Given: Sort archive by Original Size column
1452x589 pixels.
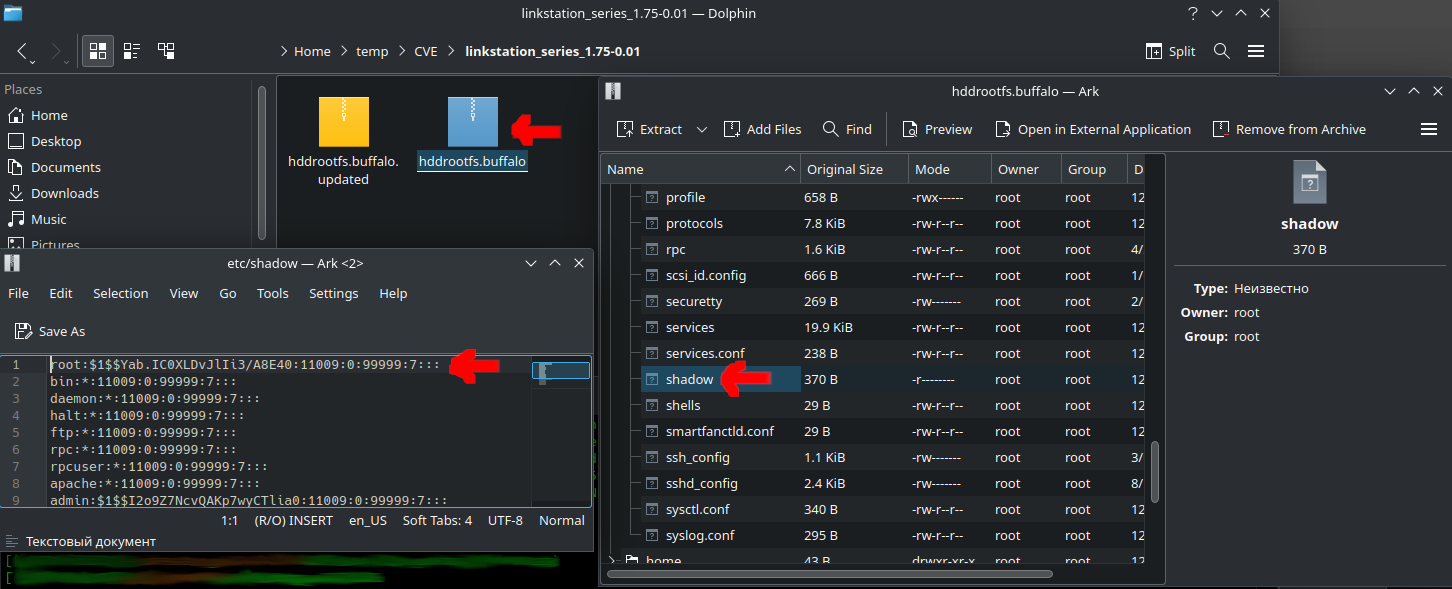Looking at the screenshot, I should click(x=855, y=169).
